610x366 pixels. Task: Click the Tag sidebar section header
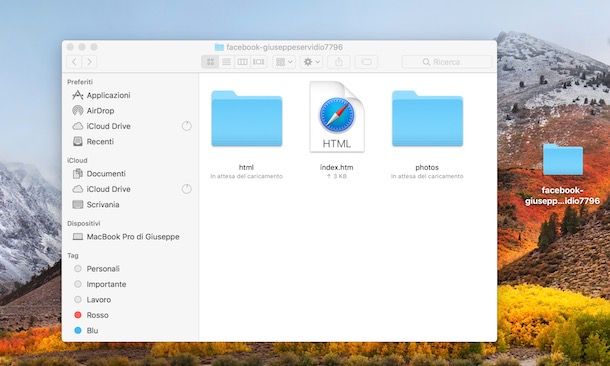tap(73, 256)
